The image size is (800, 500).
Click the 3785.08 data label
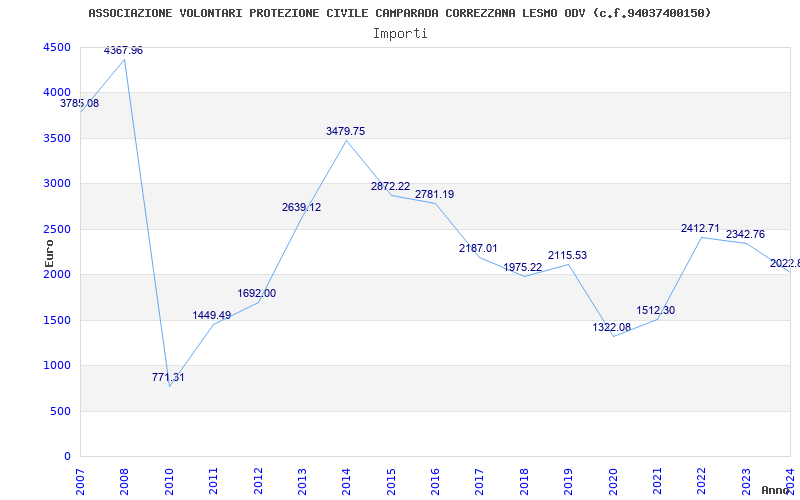coord(80,104)
